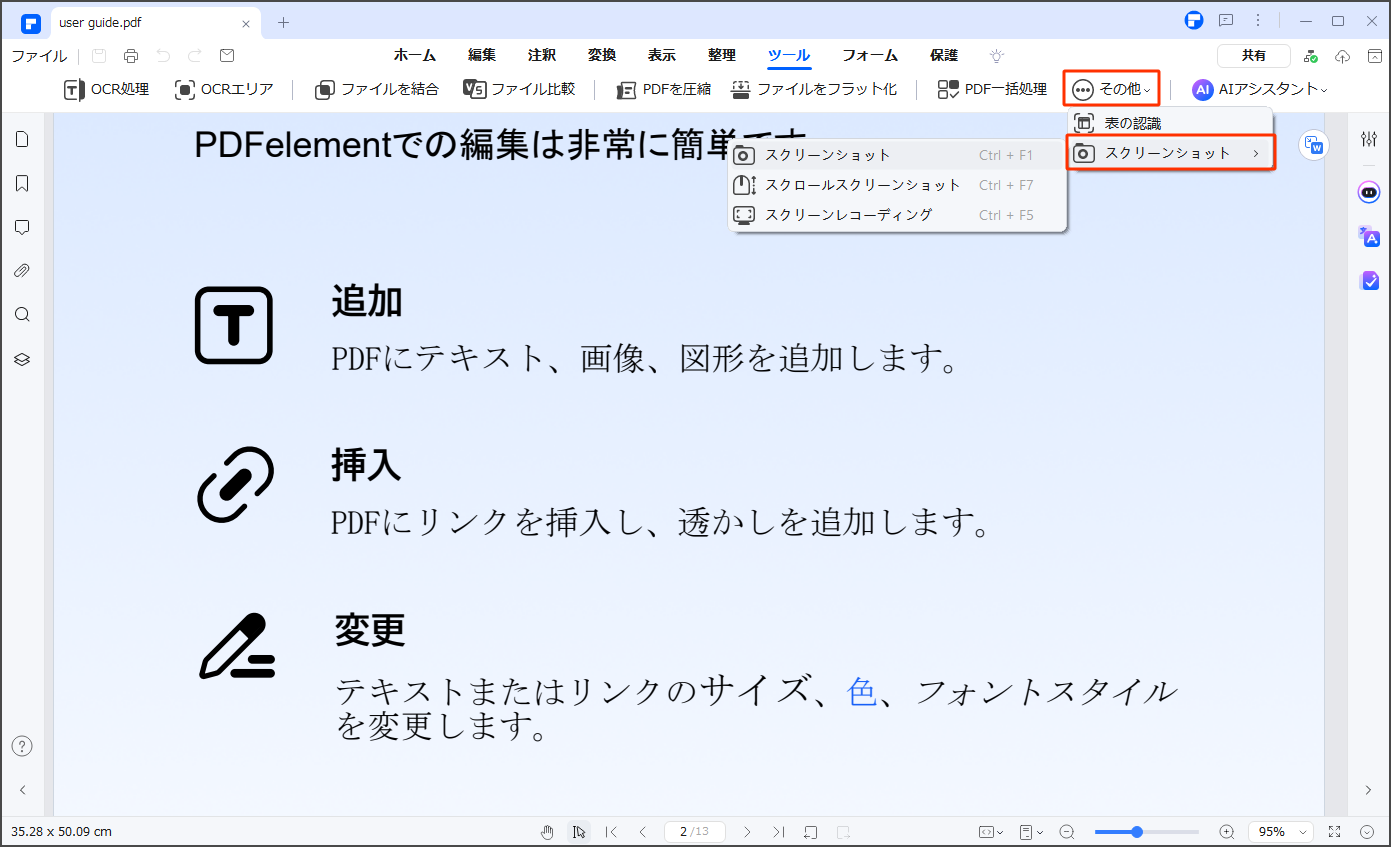Click the save disk icon
This screenshot has height=847, width=1391.
click(99, 56)
